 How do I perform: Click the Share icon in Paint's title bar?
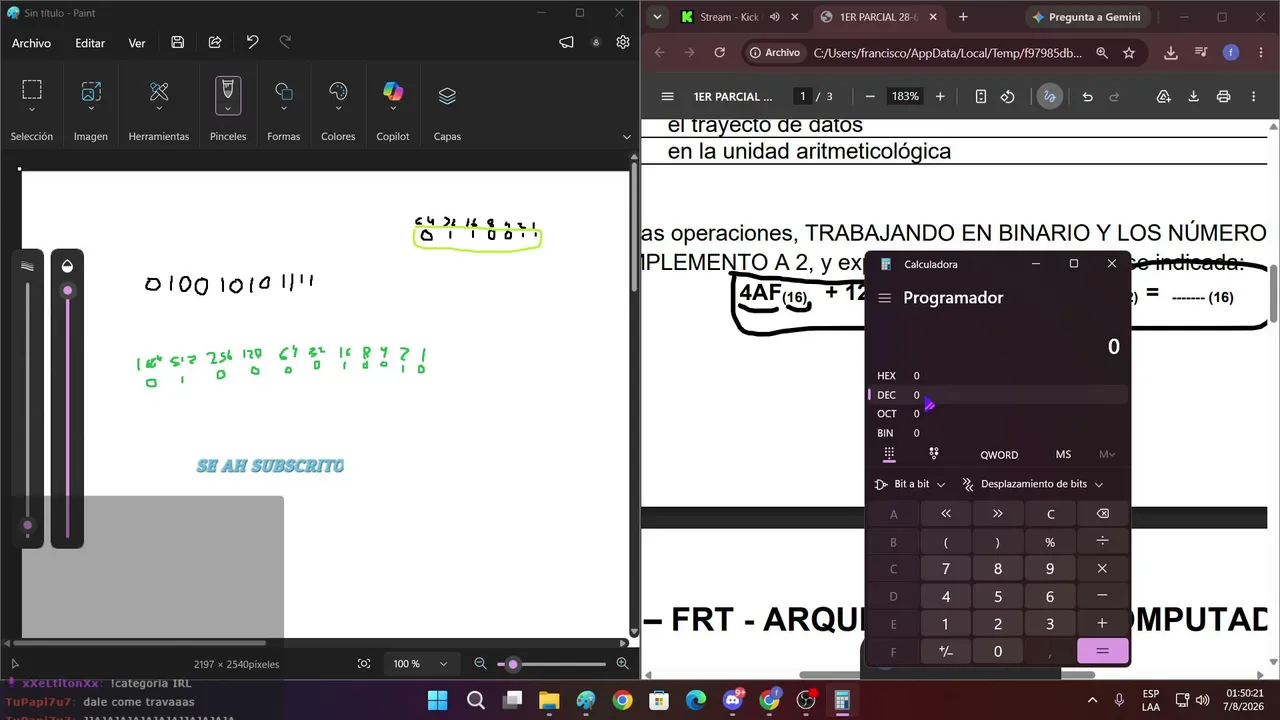(x=215, y=43)
